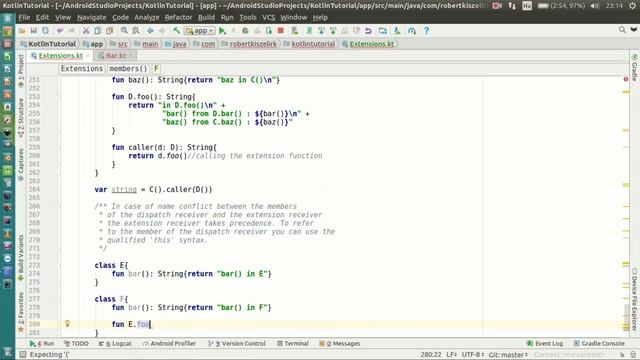
Task: Click the intention lightbulb in gutter
Action: tap(67, 324)
